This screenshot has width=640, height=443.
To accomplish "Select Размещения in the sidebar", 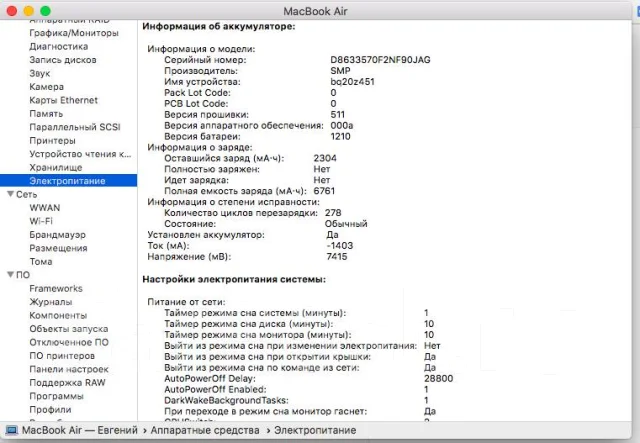I will pyautogui.click(x=58, y=248).
